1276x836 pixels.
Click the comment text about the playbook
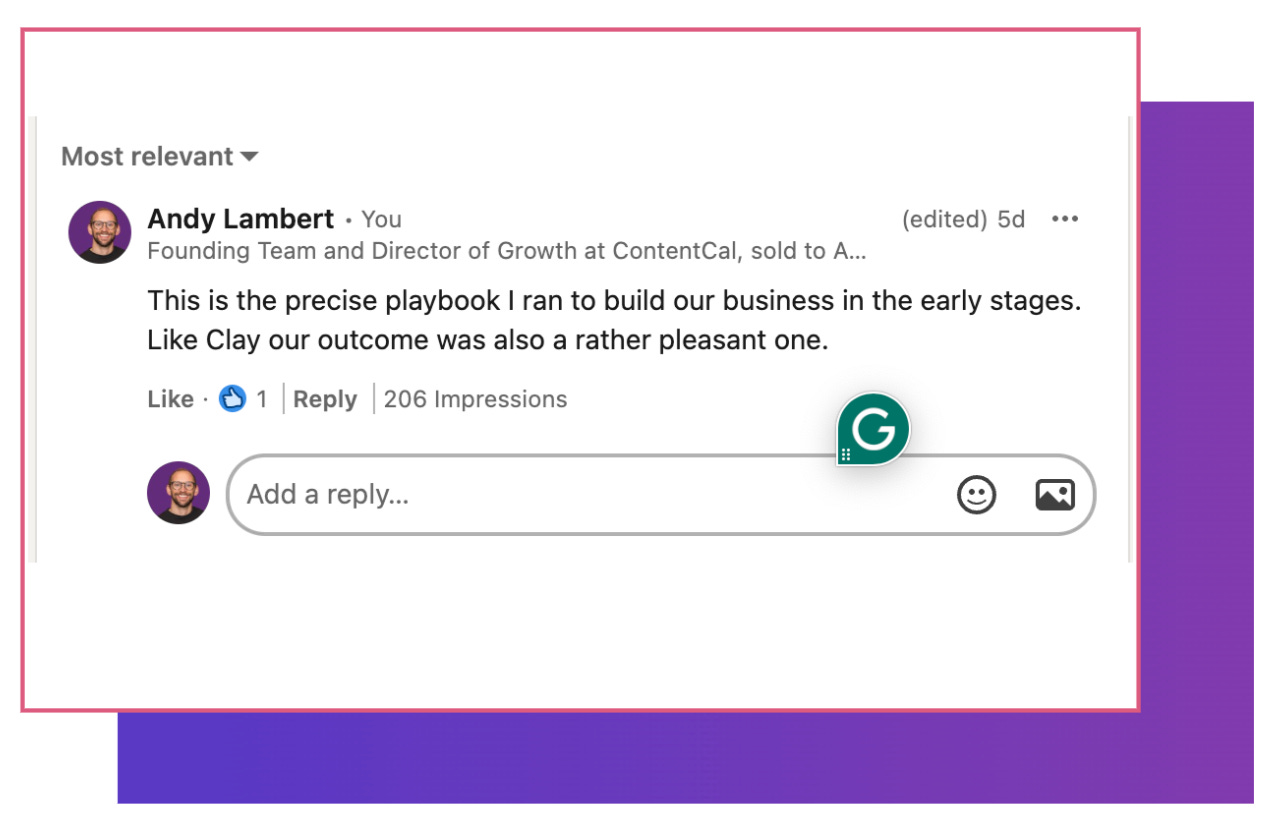pos(614,320)
